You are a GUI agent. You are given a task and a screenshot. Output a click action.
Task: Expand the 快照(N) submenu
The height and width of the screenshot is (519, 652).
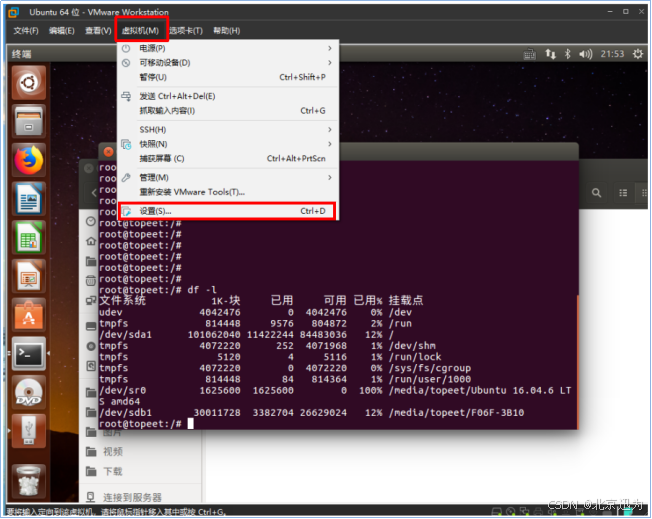pyautogui.click(x=228, y=144)
